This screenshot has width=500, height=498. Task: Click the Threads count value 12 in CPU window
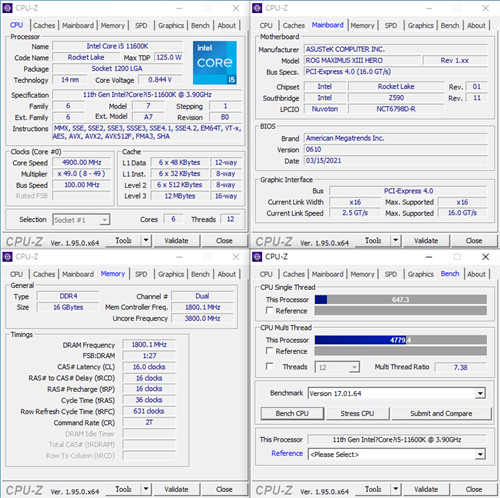click(230, 219)
